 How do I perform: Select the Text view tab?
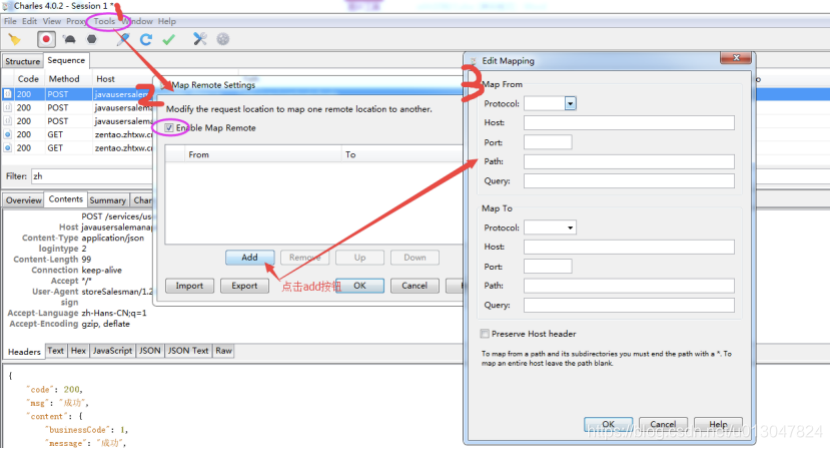(x=56, y=351)
